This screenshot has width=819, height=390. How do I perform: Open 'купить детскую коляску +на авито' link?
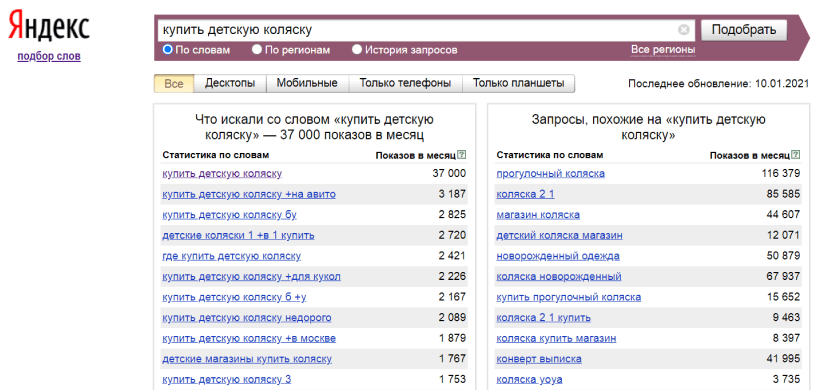(x=249, y=194)
